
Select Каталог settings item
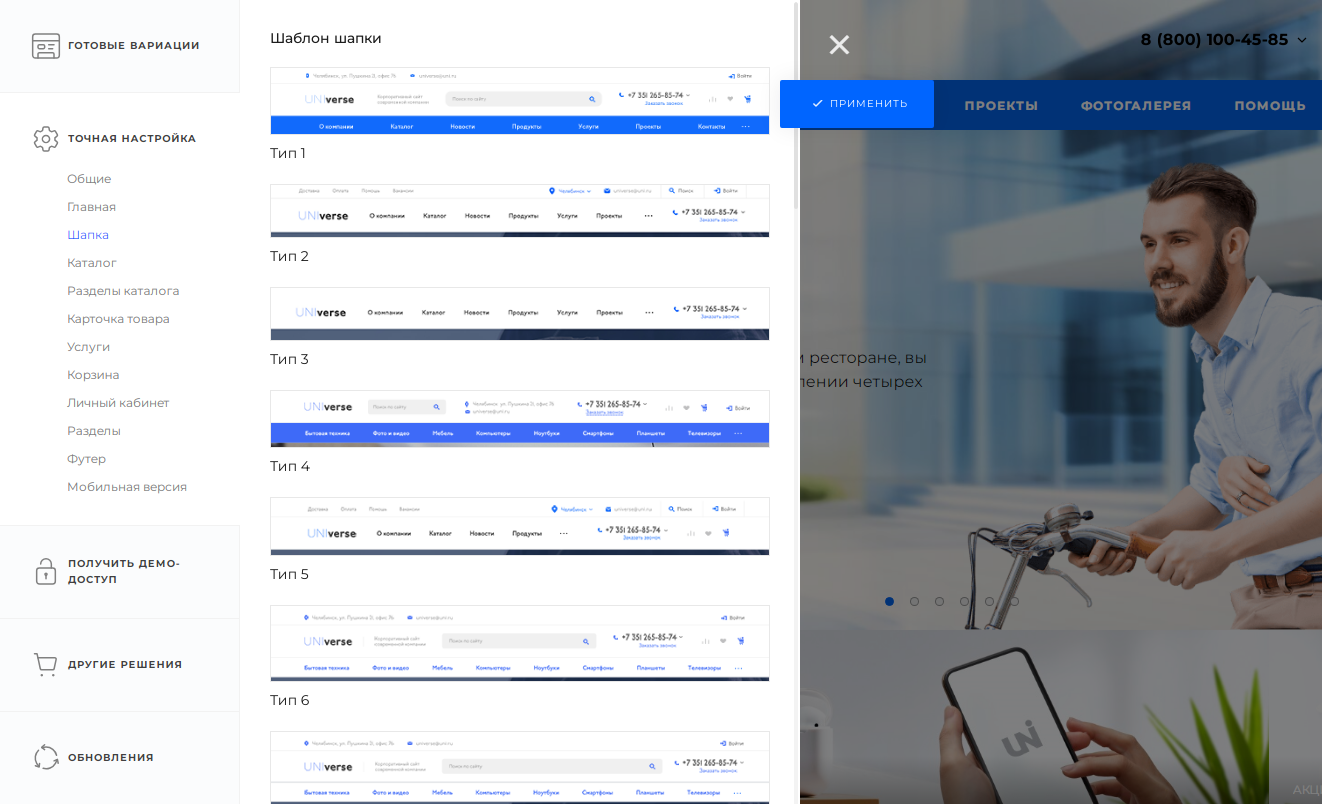pyautogui.click(x=92, y=263)
